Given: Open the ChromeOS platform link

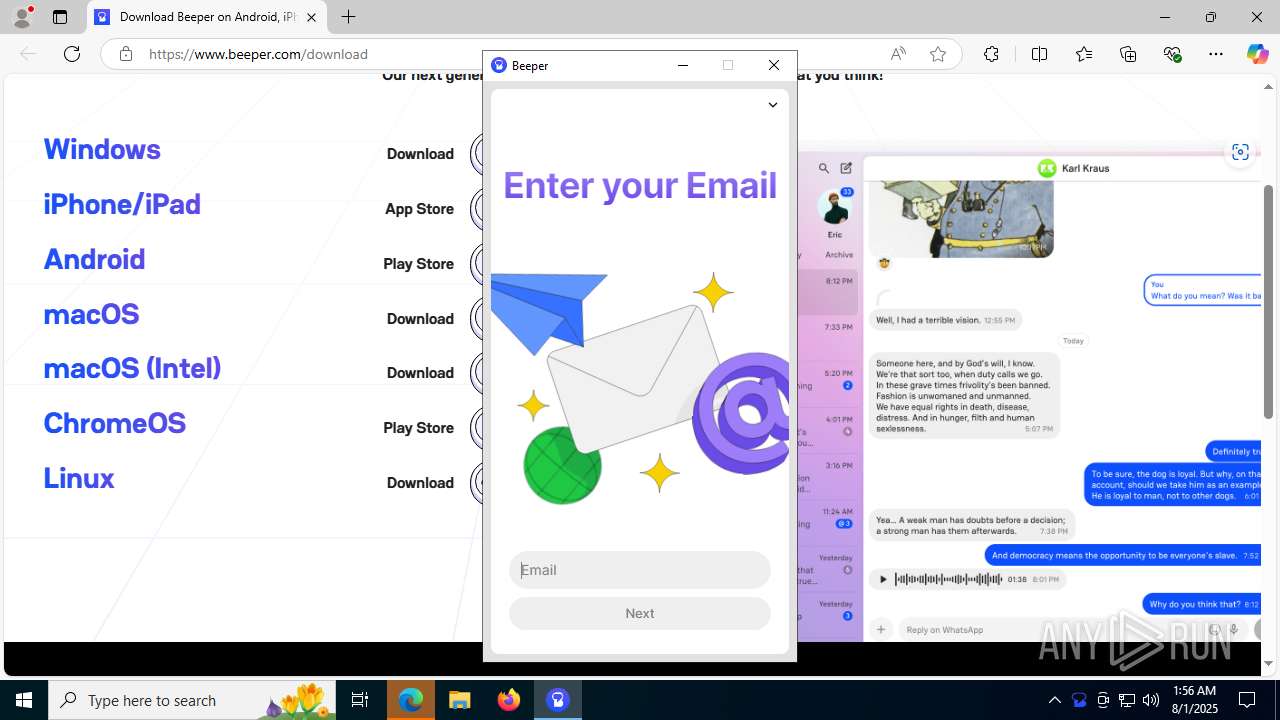Looking at the screenshot, I should coord(114,423).
